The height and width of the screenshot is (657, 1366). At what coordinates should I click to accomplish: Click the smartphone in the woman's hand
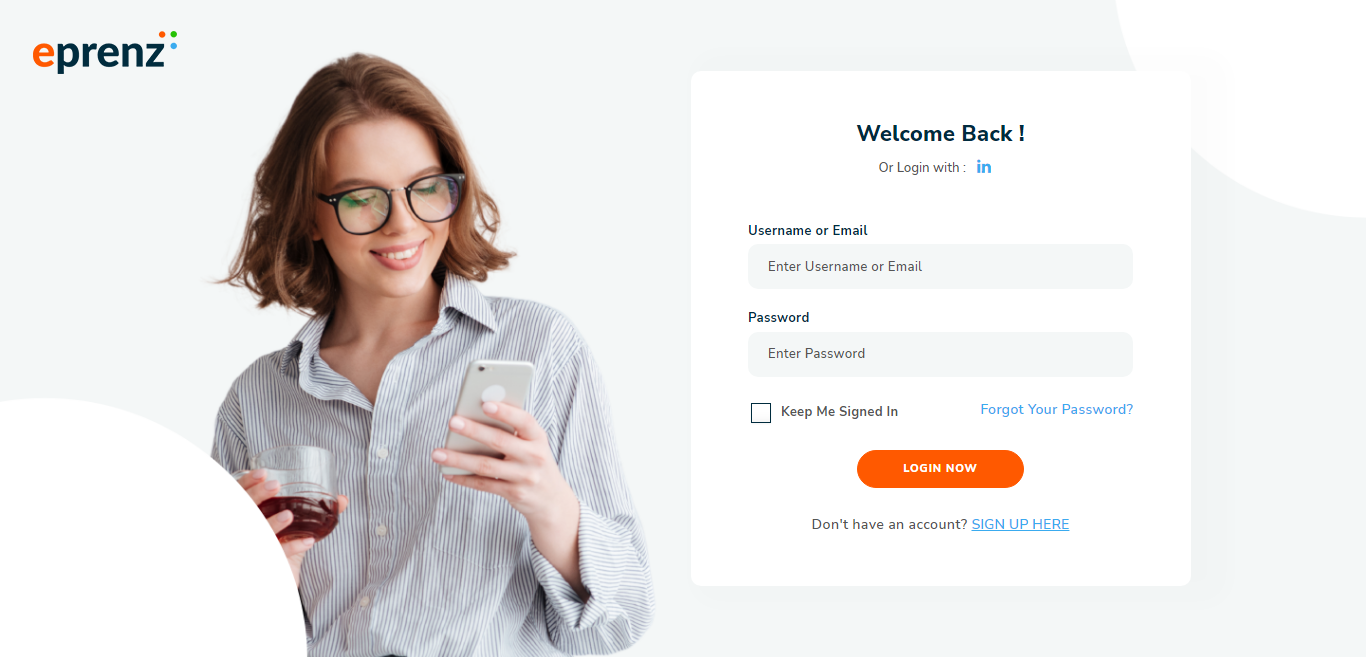point(489,412)
